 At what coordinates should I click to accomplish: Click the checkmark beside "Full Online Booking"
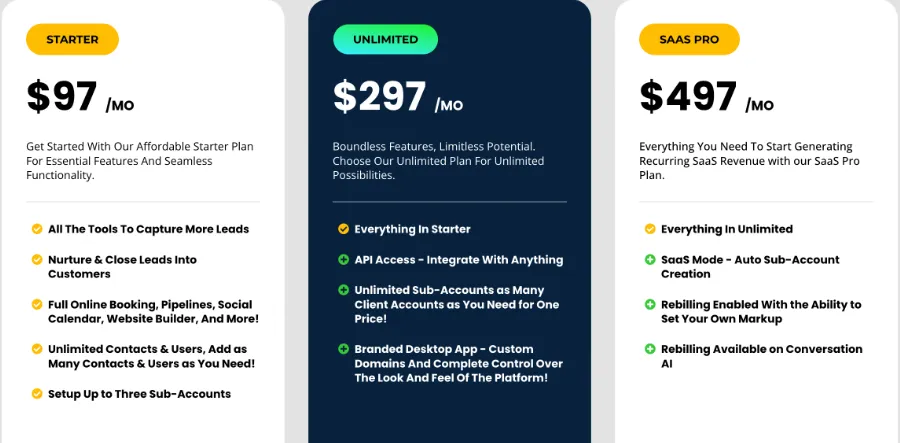pyautogui.click(x=37, y=305)
